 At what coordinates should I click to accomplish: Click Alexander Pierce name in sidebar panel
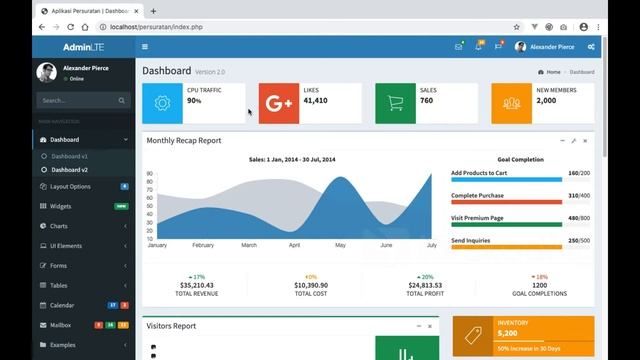[86, 68]
